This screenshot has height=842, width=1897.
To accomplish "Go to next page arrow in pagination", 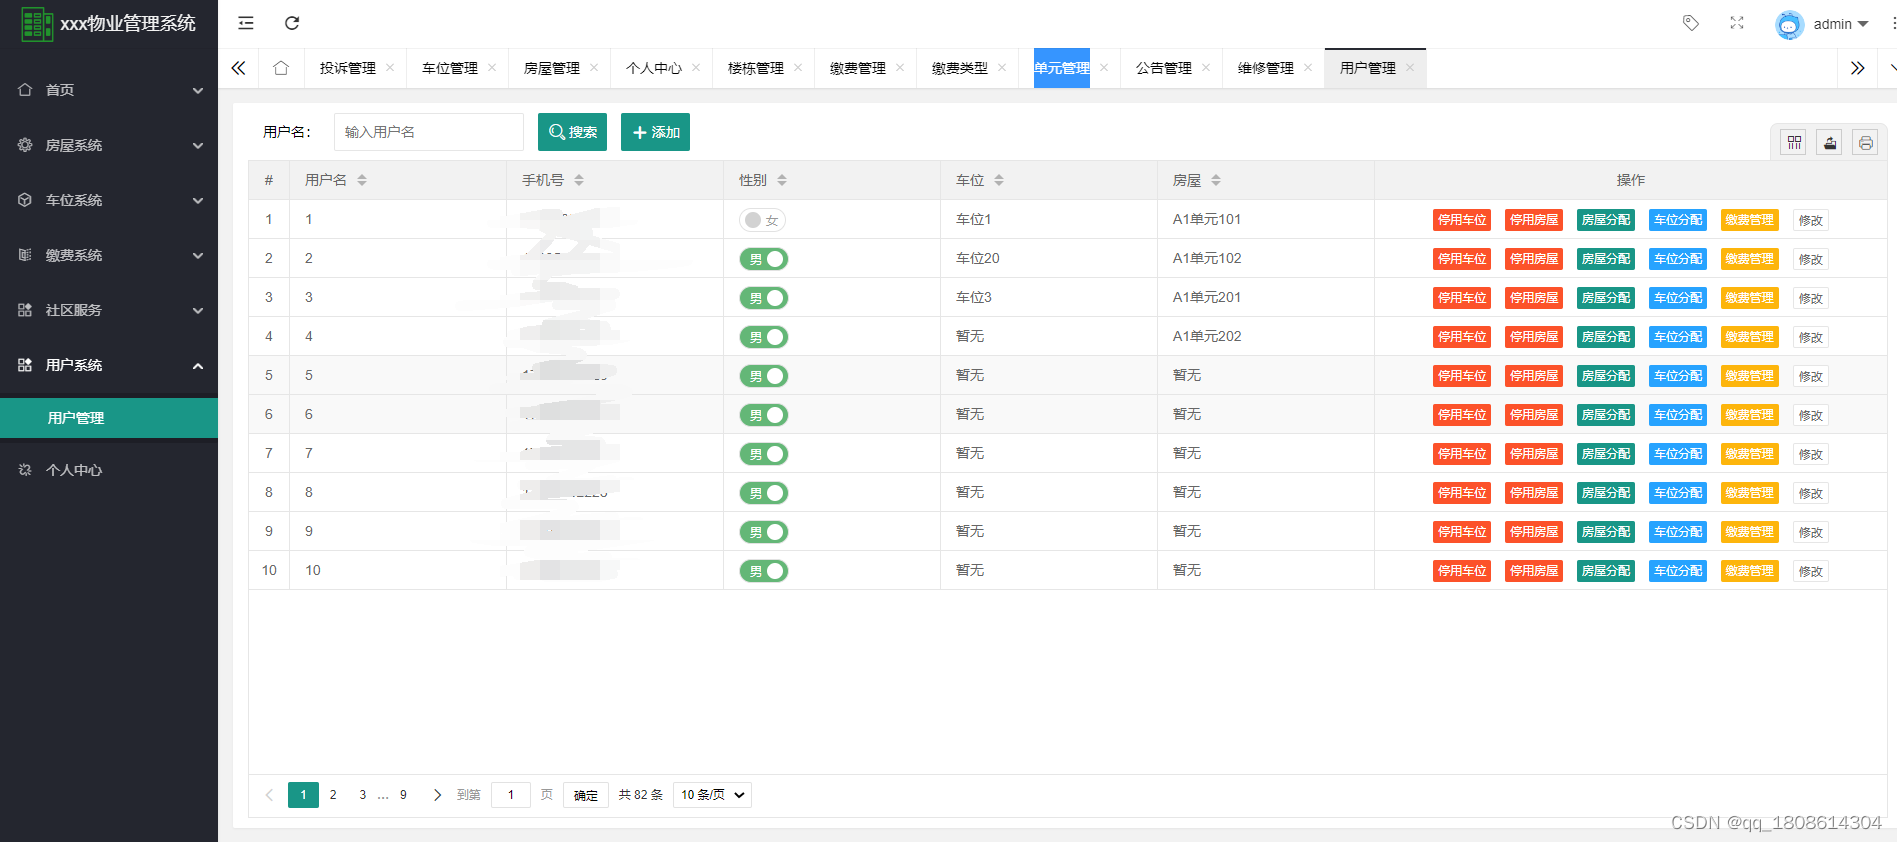I will click(x=437, y=795).
